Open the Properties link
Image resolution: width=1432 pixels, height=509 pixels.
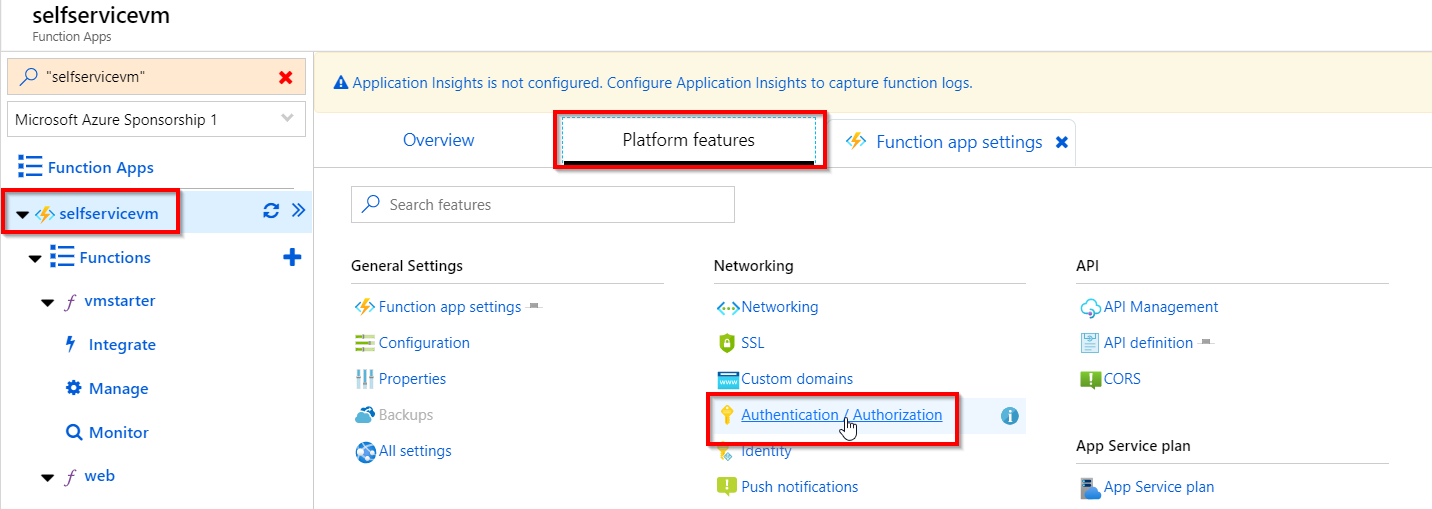pos(412,379)
